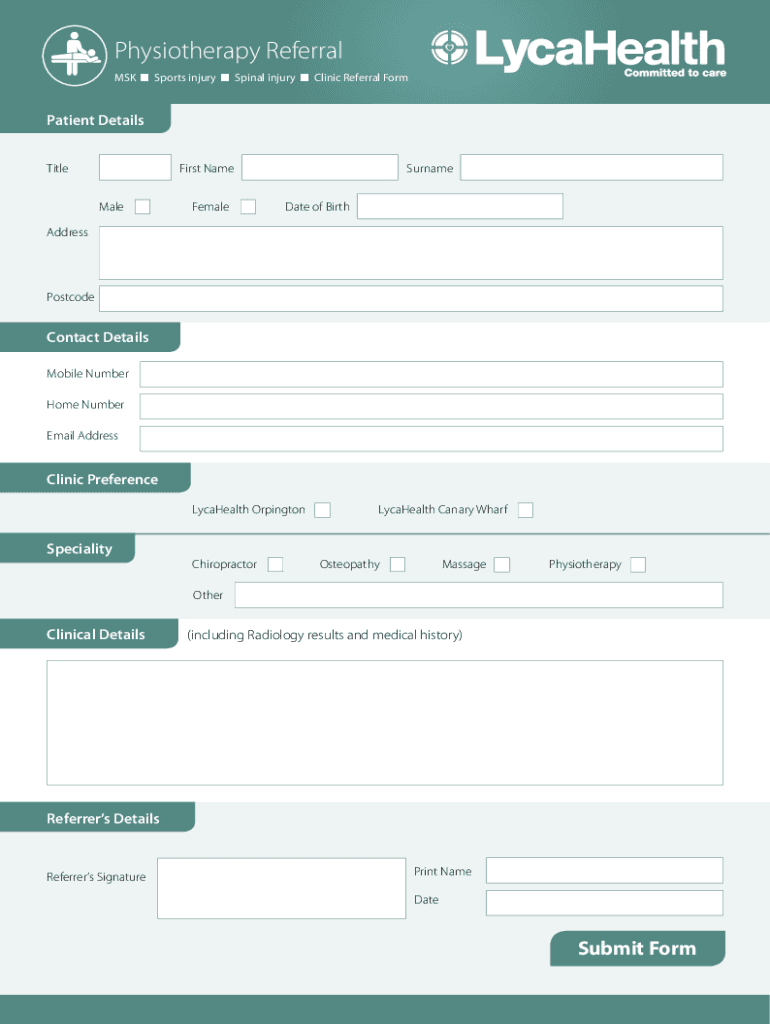
Task: Select the Date of Birth field
Action: pos(460,207)
